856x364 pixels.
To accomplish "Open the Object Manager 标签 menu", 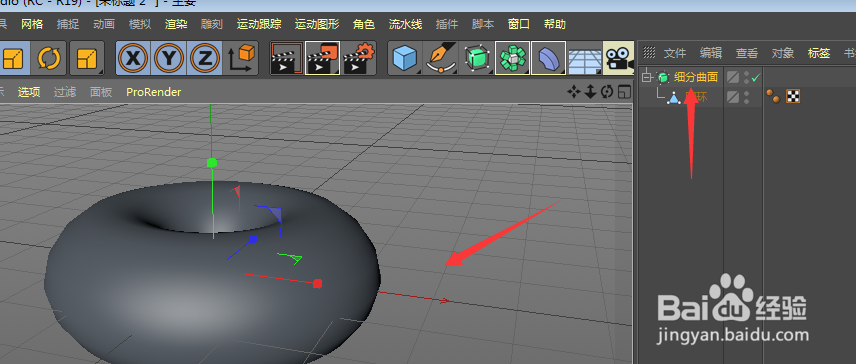I will 819,53.
